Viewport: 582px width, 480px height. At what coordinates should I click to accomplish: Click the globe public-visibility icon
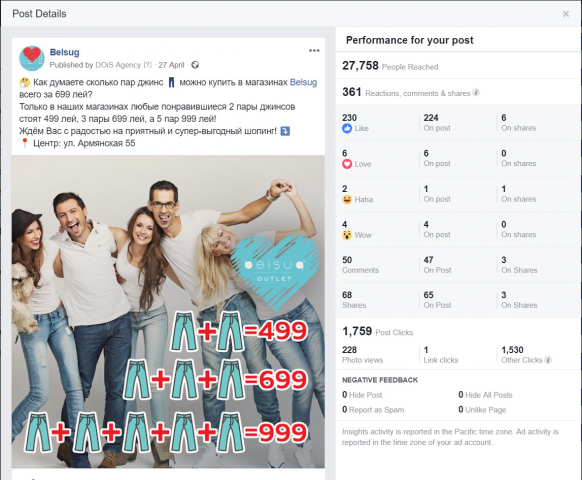point(195,65)
